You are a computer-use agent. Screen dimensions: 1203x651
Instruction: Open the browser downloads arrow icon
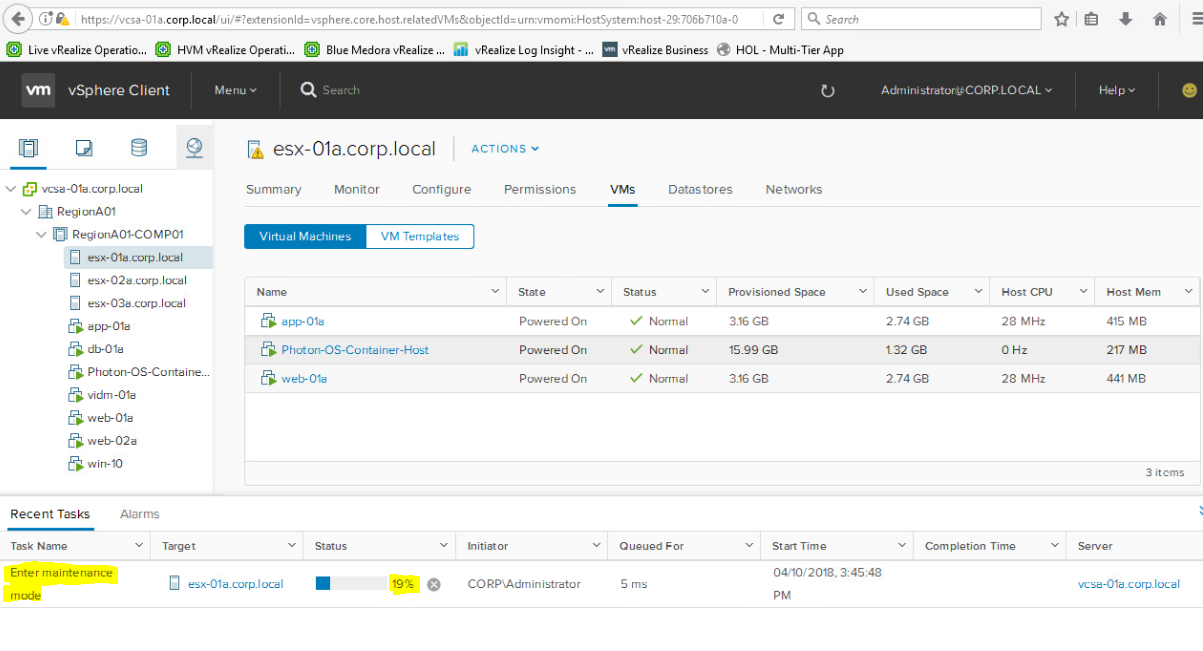tap(1126, 19)
